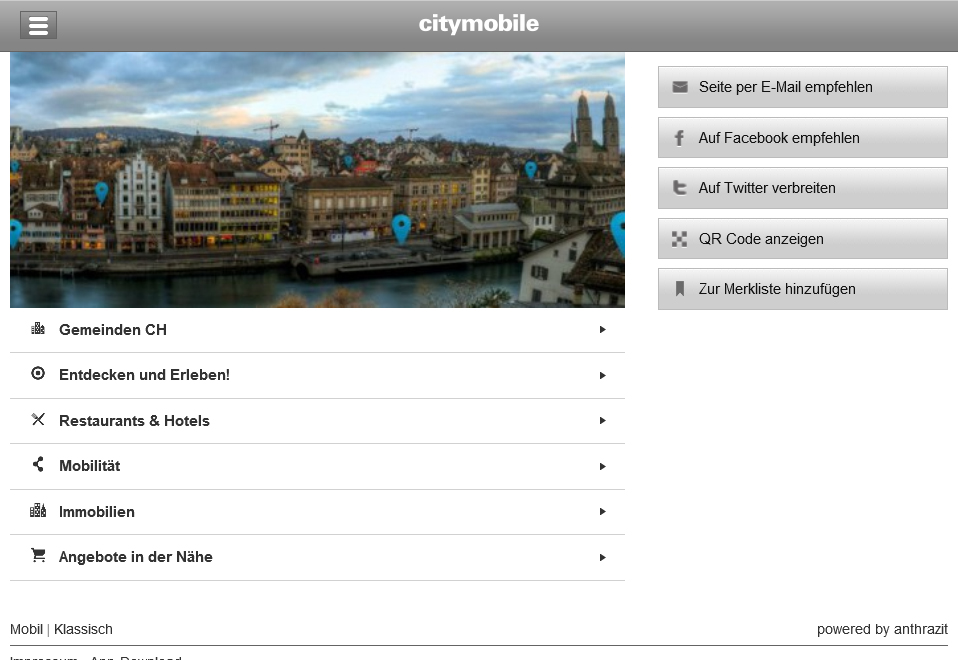Click QR Code anzeigen button
The width and height of the screenshot is (958, 660).
click(x=803, y=239)
